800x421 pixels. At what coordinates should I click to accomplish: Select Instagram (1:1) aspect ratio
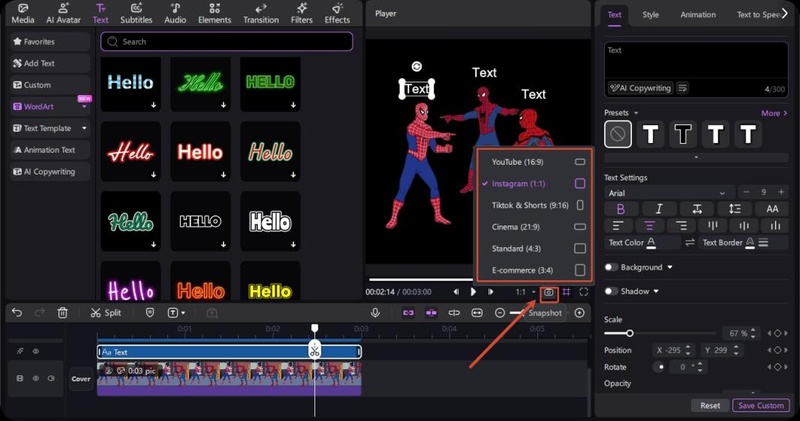click(535, 184)
